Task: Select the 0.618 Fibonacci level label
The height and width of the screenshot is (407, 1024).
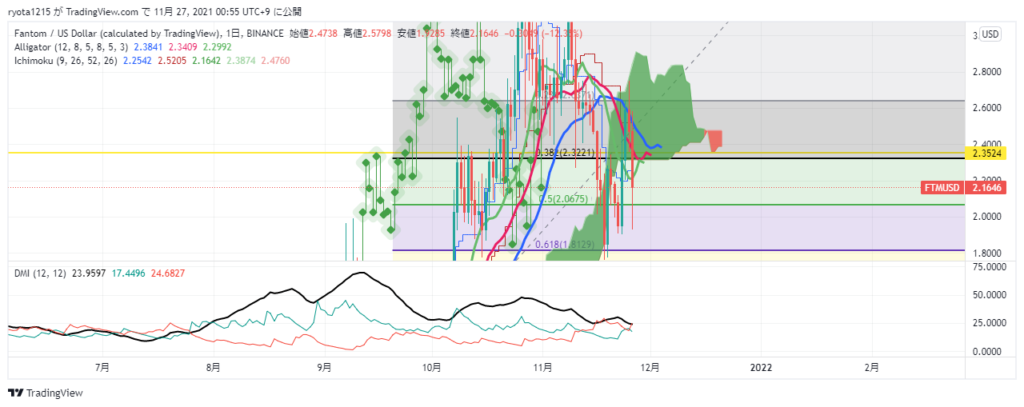Action: [567, 245]
